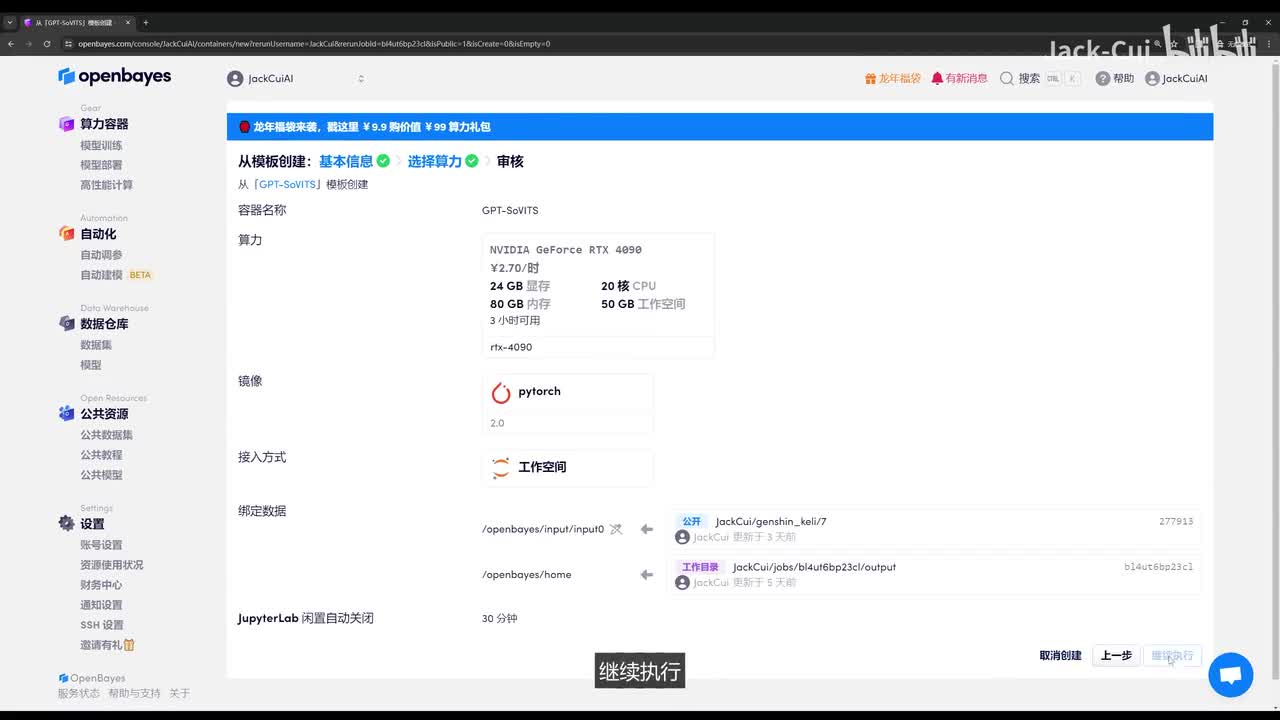
Task: Click the 龙年福袋 gift icon
Action: point(870,78)
